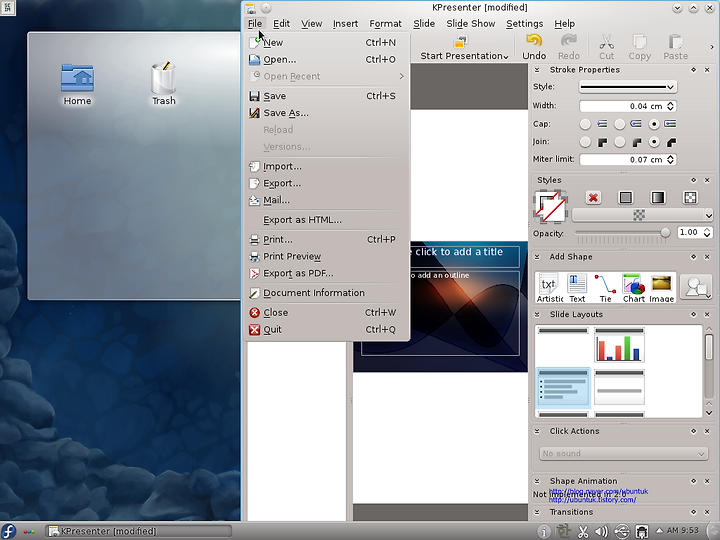This screenshot has width=720, height=540.
Task: Select the first Join radio option
Action: tap(585, 142)
